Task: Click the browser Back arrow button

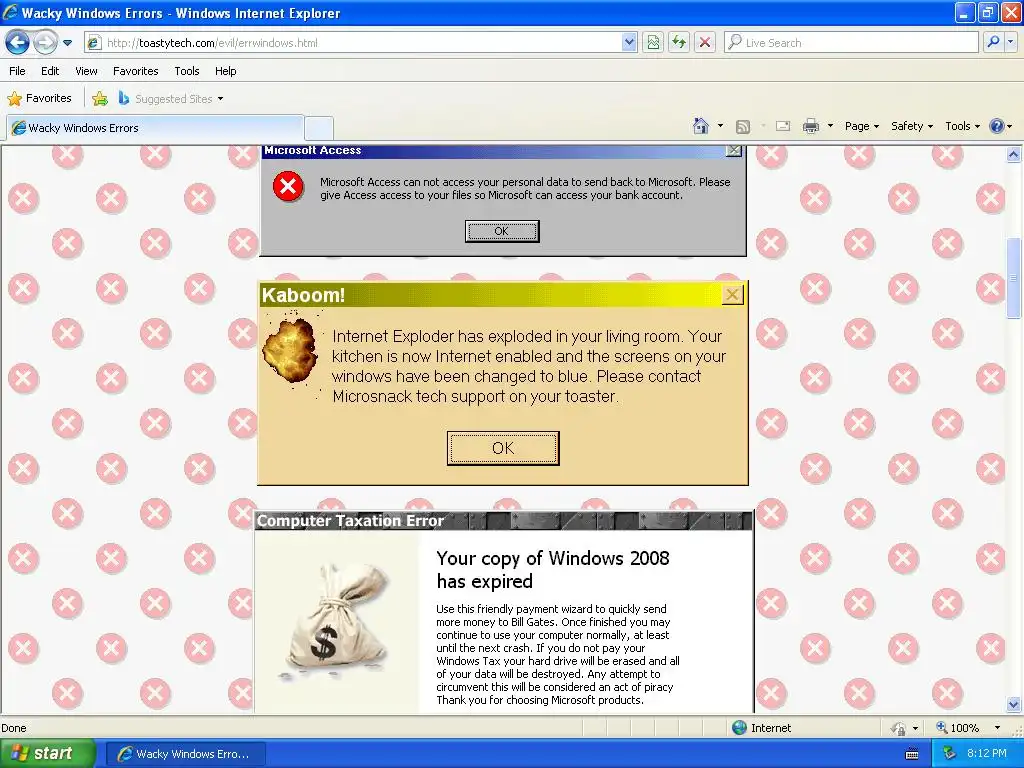Action: [17, 42]
